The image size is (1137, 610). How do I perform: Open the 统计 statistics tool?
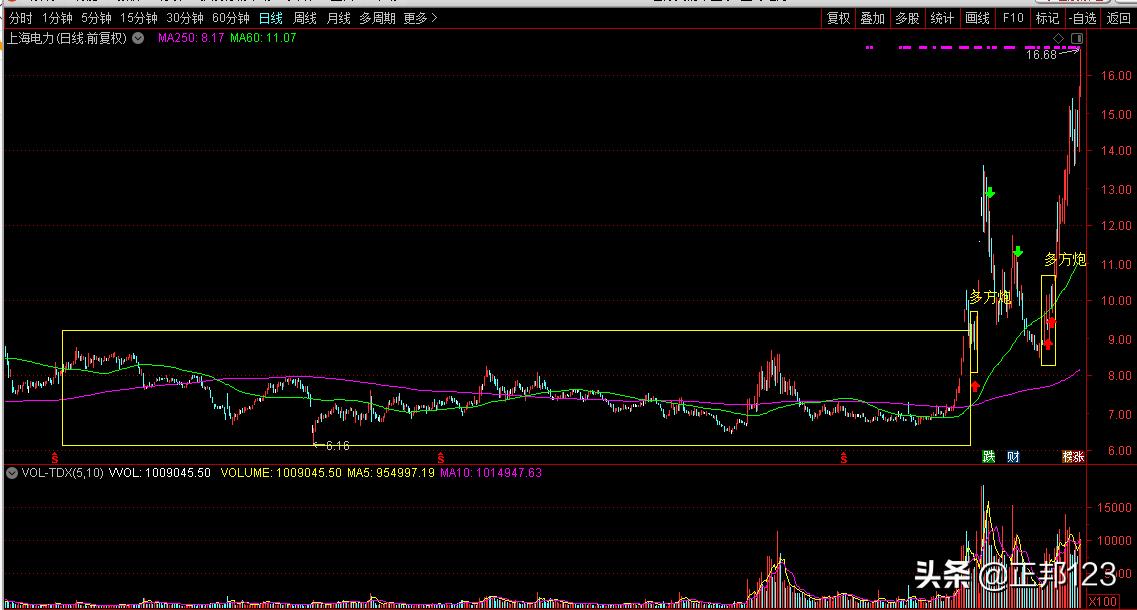(x=942, y=18)
